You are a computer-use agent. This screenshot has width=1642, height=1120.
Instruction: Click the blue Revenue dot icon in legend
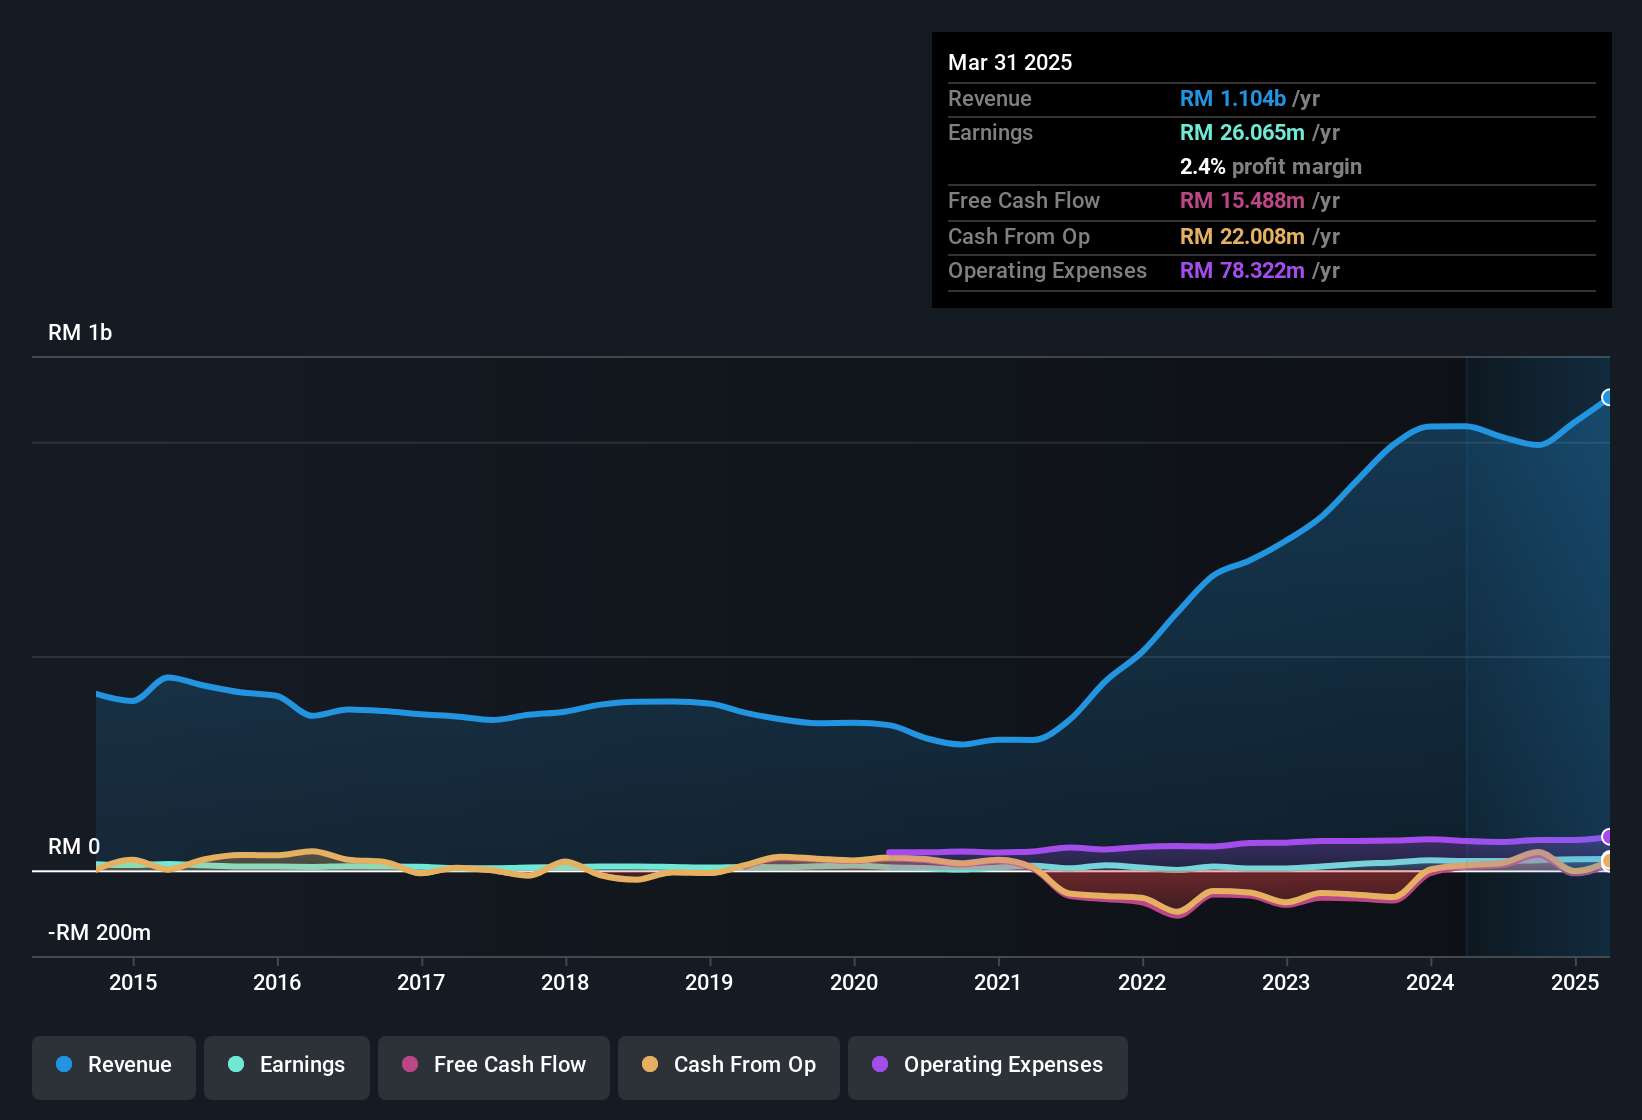tap(63, 1065)
